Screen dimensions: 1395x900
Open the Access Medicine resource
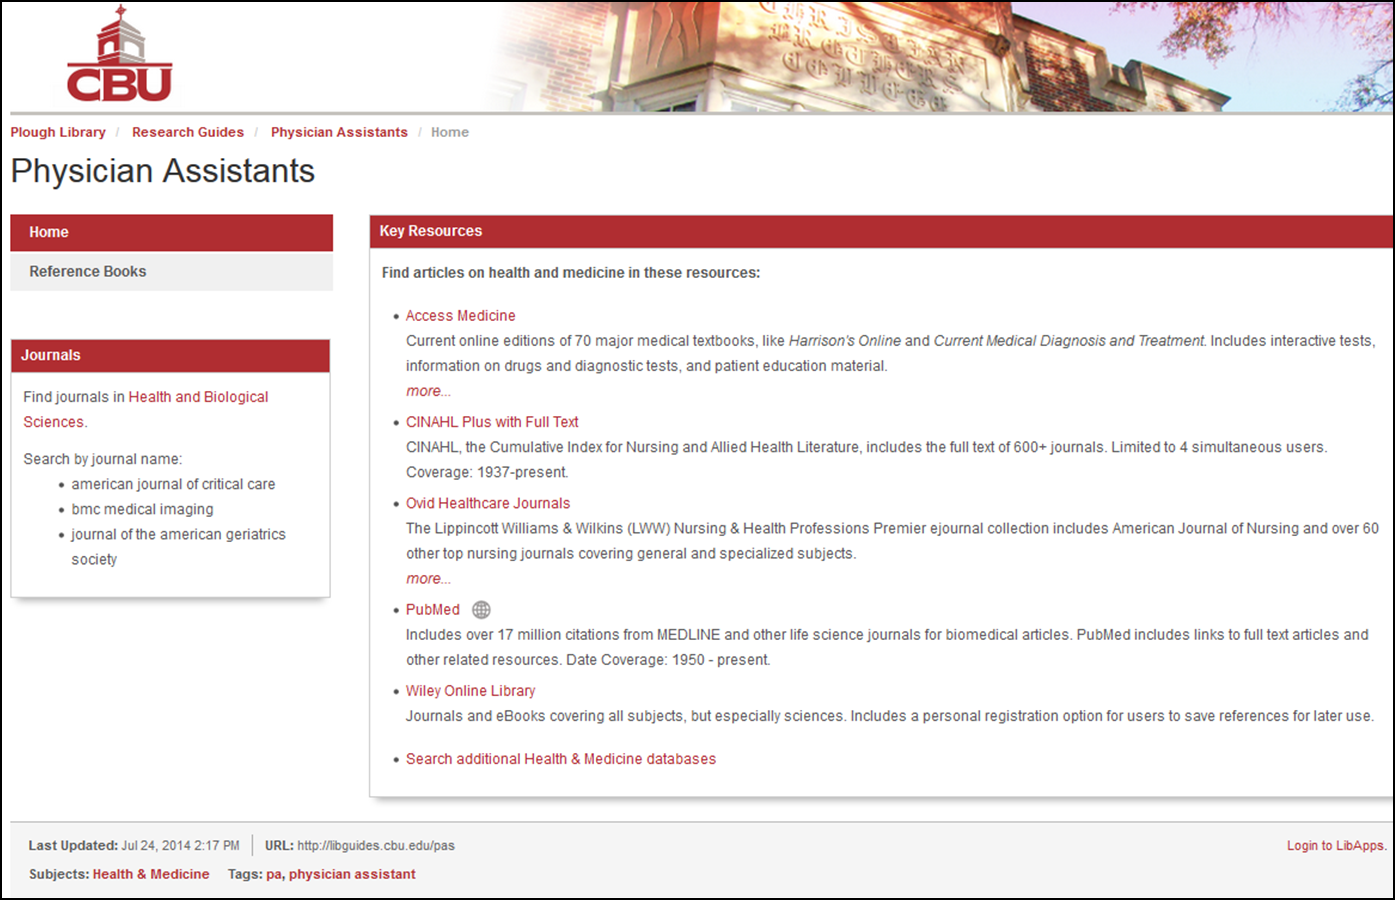click(x=460, y=316)
